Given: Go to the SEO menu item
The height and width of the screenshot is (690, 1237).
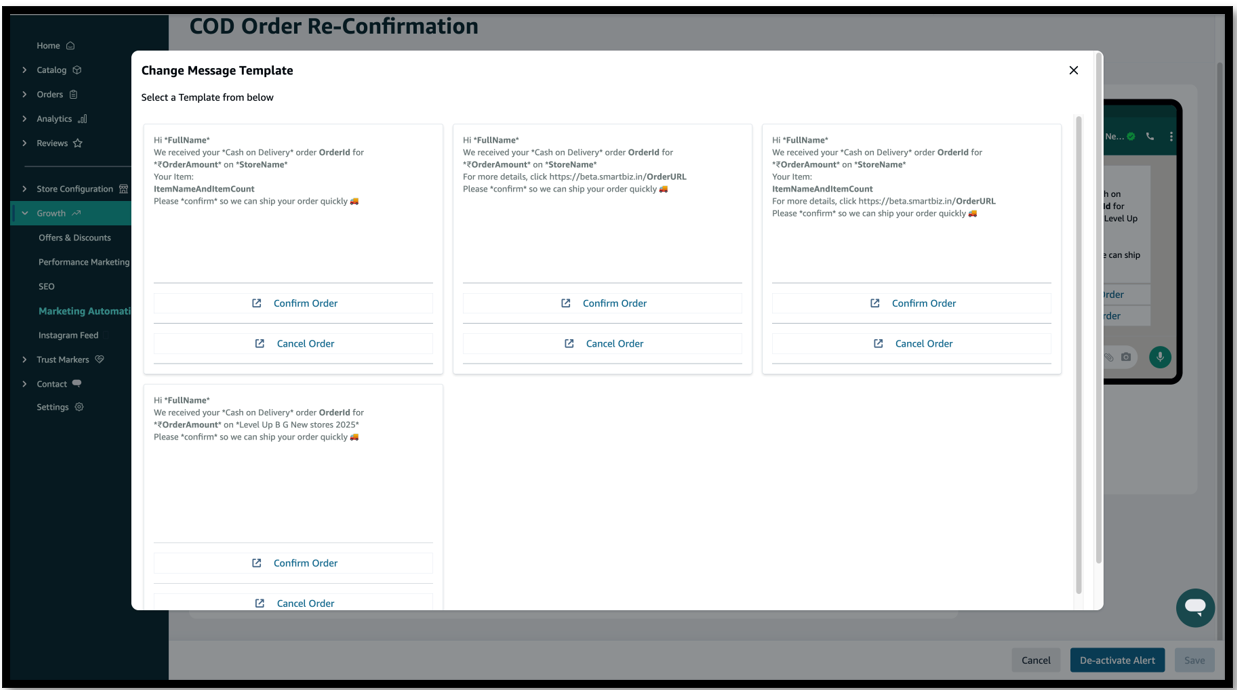Looking at the screenshot, I should click(46, 286).
